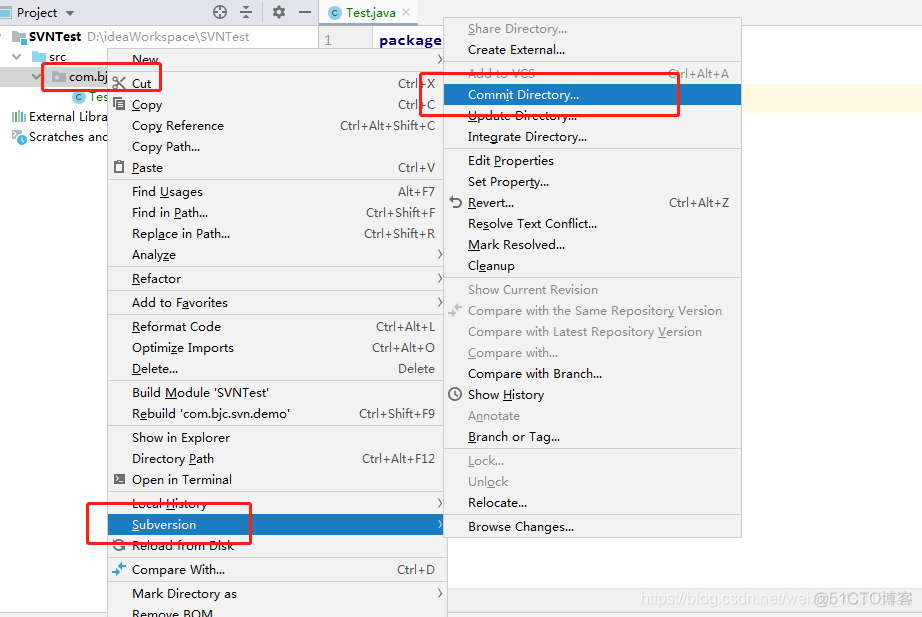
Task: Click the Show History clock icon
Action: (x=455, y=394)
